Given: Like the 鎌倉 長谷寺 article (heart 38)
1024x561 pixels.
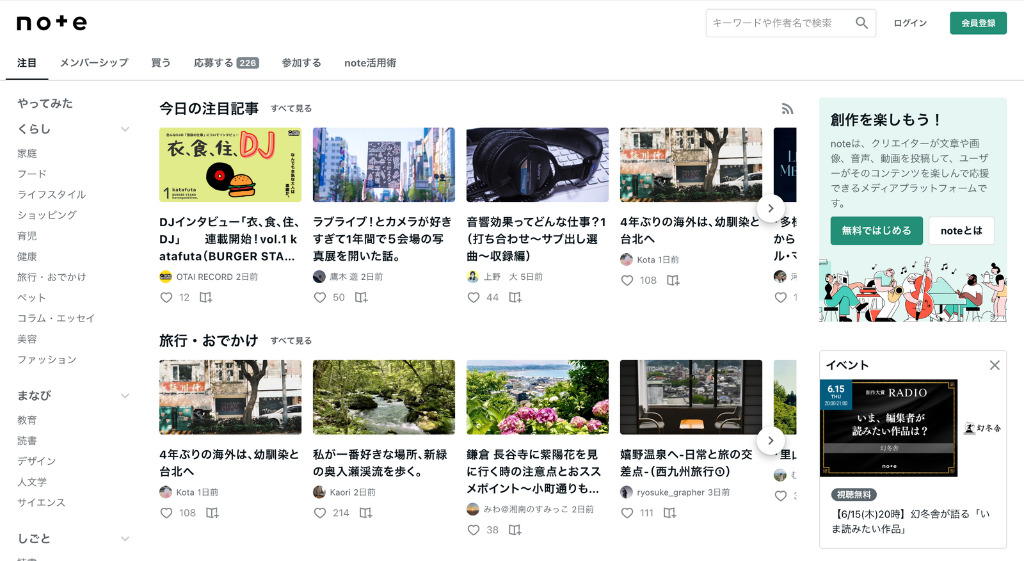Looking at the screenshot, I should tap(473, 530).
